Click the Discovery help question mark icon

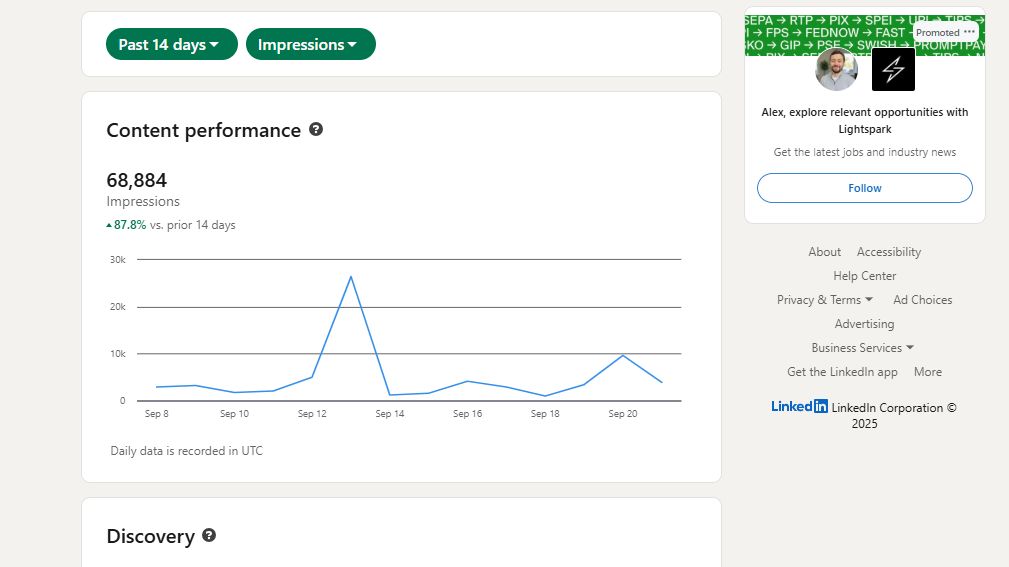point(209,535)
